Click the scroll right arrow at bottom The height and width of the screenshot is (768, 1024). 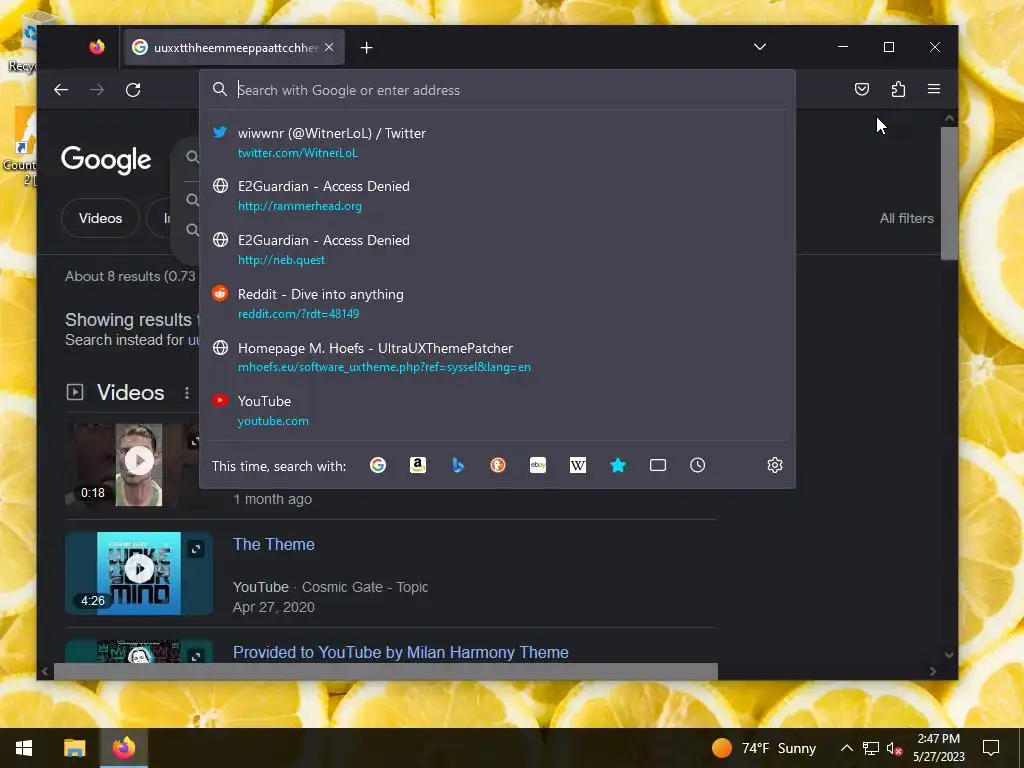pos(933,671)
